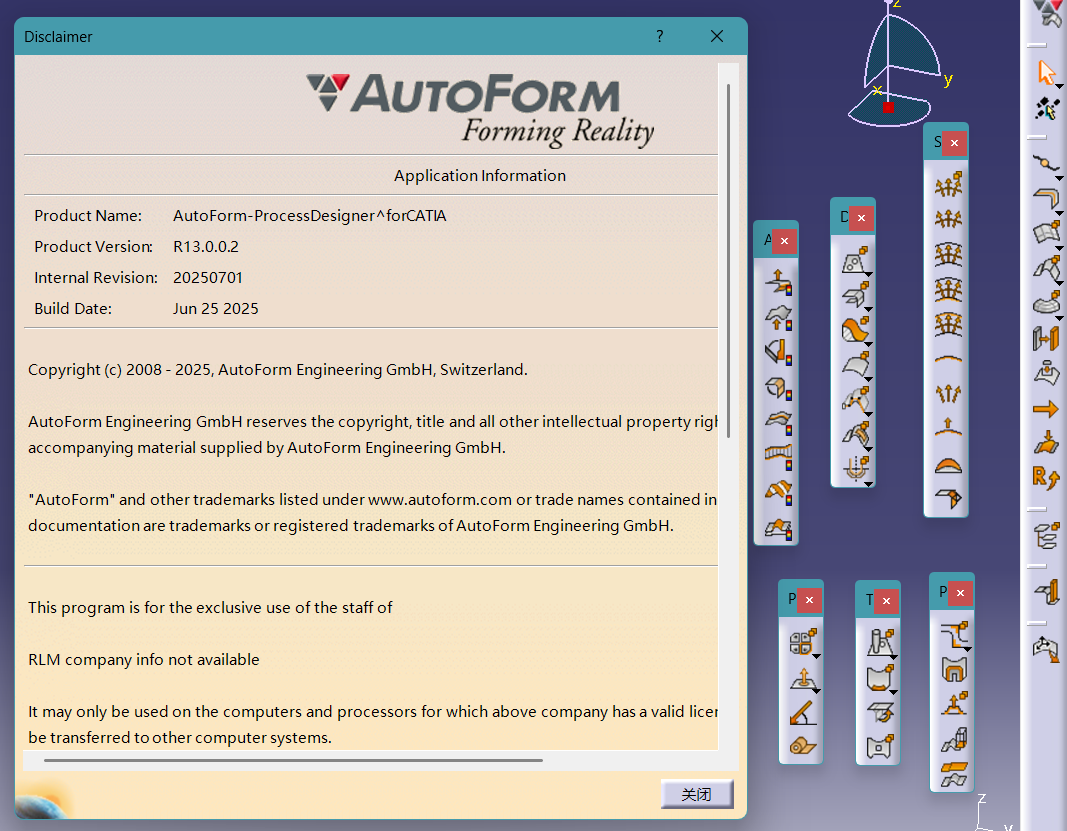Select the punch tool icon in the T toolbar
The width and height of the screenshot is (1067, 831).
click(877, 640)
